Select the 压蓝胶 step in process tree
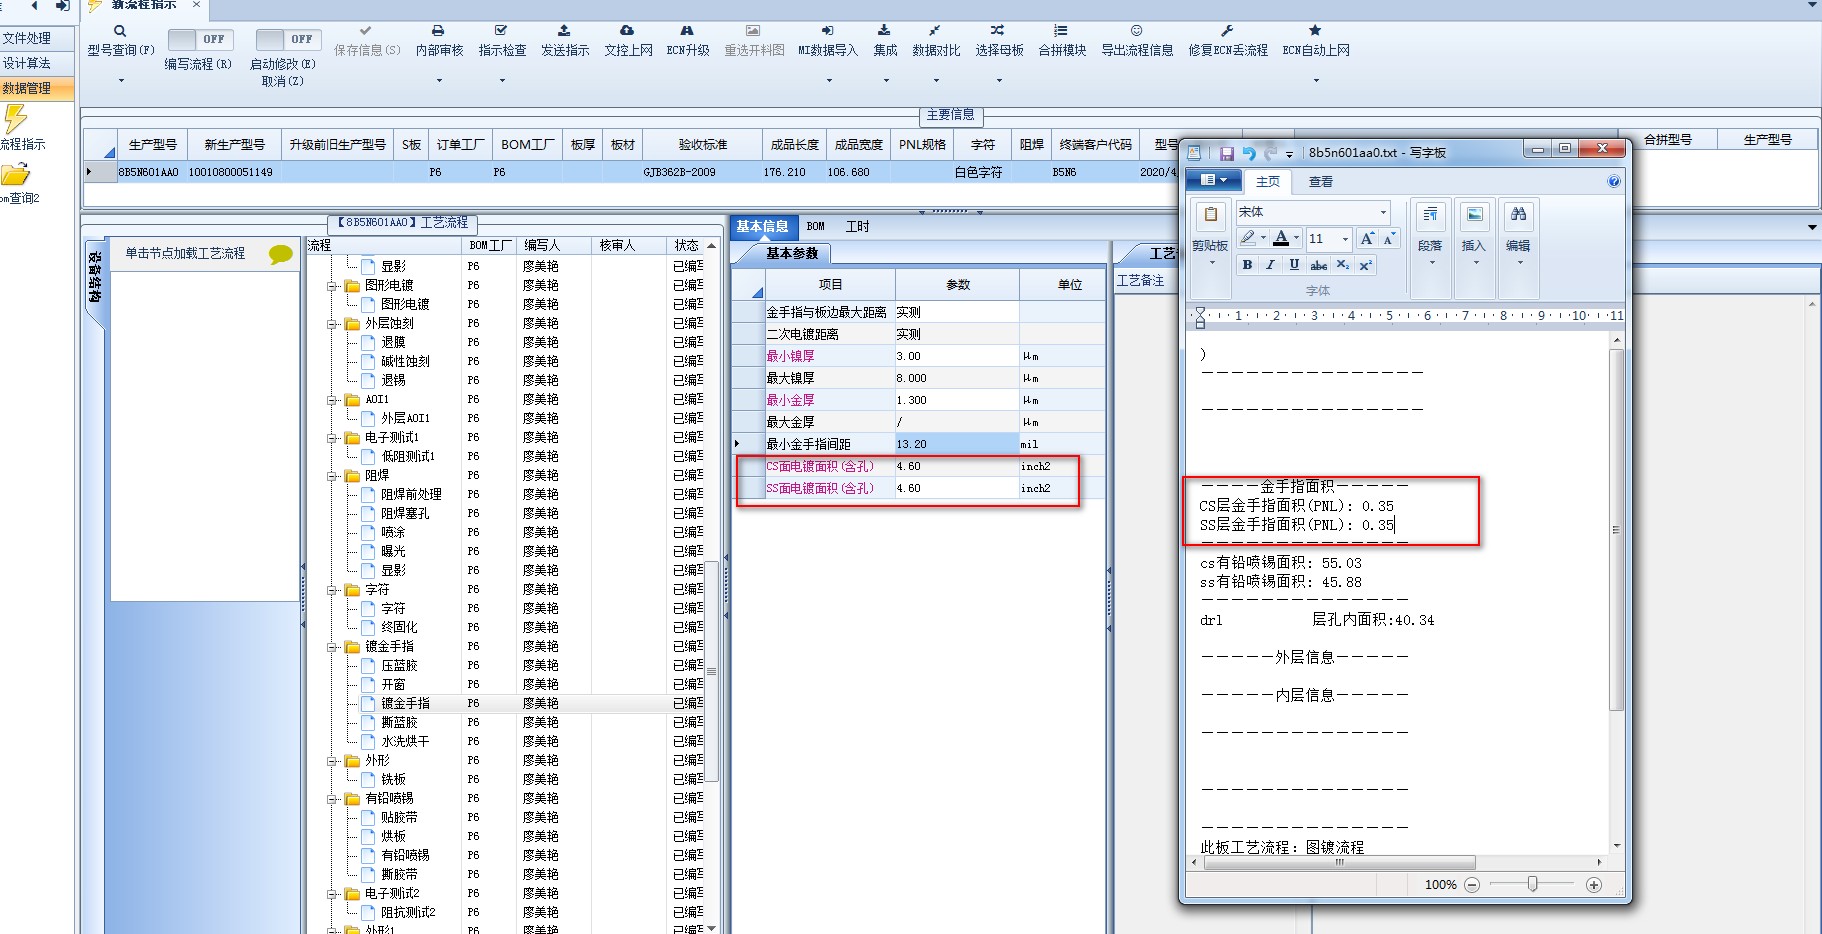Screen dimensions: 1822x934 pyautogui.click(x=399, y=666)
